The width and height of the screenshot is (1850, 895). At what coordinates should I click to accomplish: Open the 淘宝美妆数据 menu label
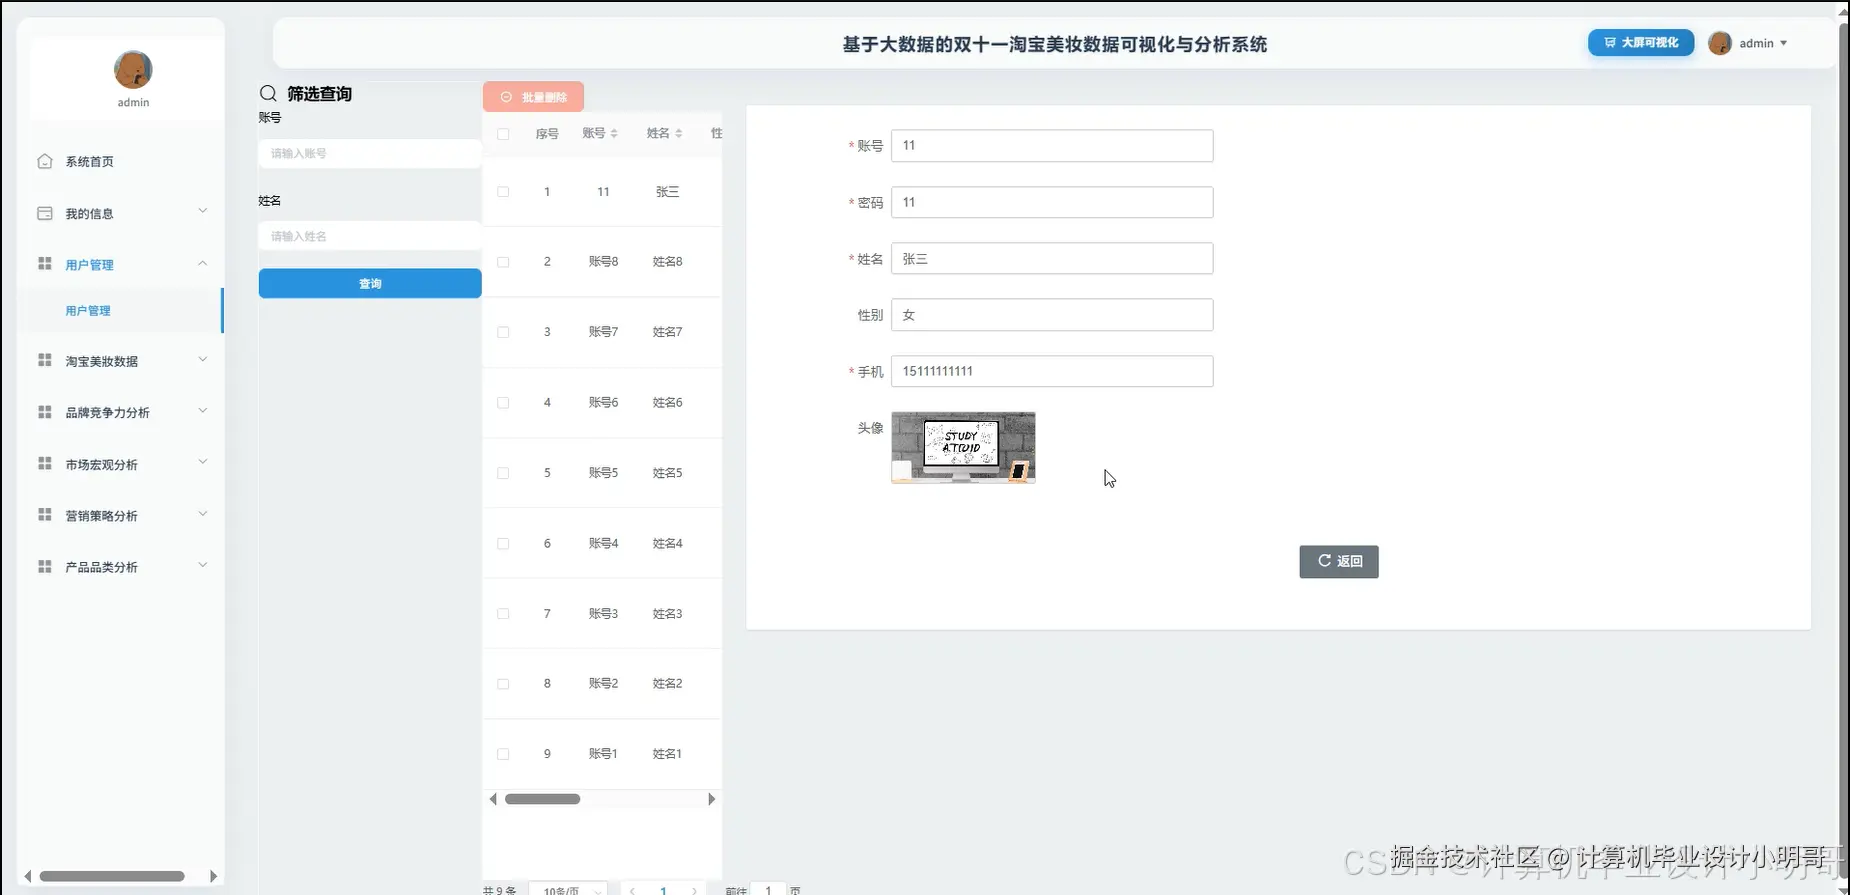pos(102,361)
